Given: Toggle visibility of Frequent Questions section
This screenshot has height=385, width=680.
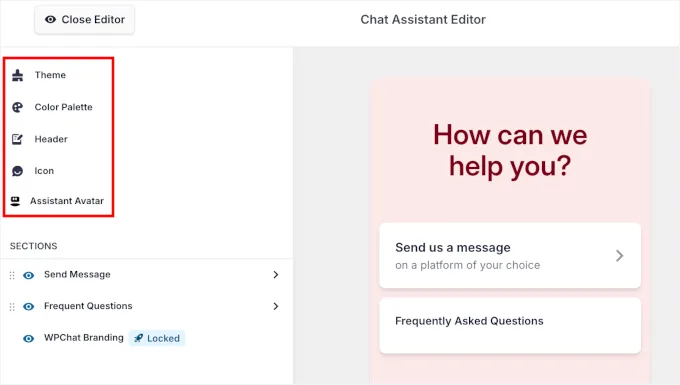Looking at the screenshot, I should tap(29, 307).
